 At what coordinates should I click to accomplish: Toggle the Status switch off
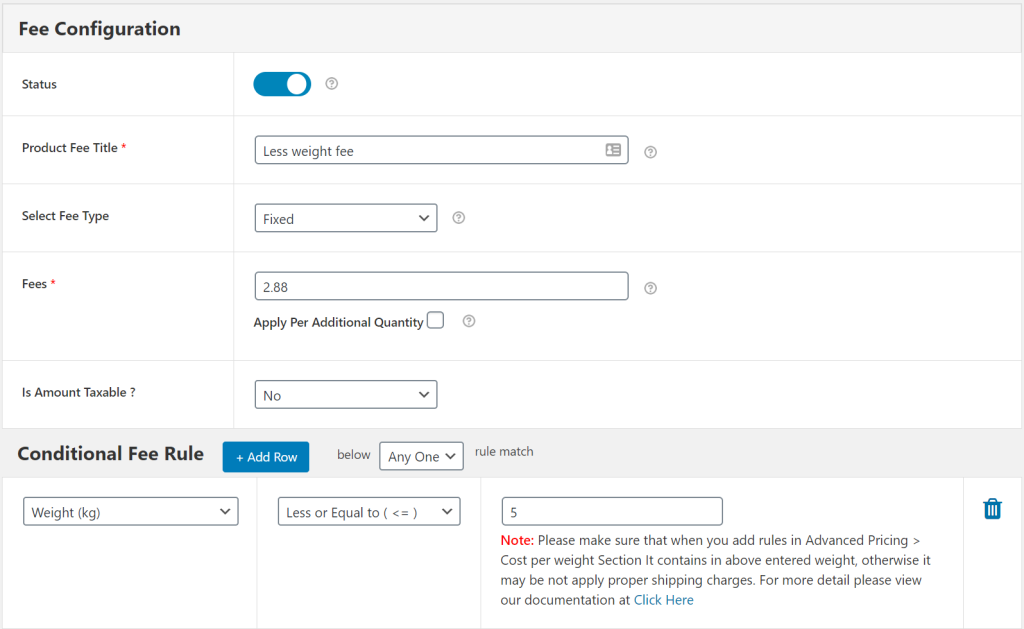[282, 84]
